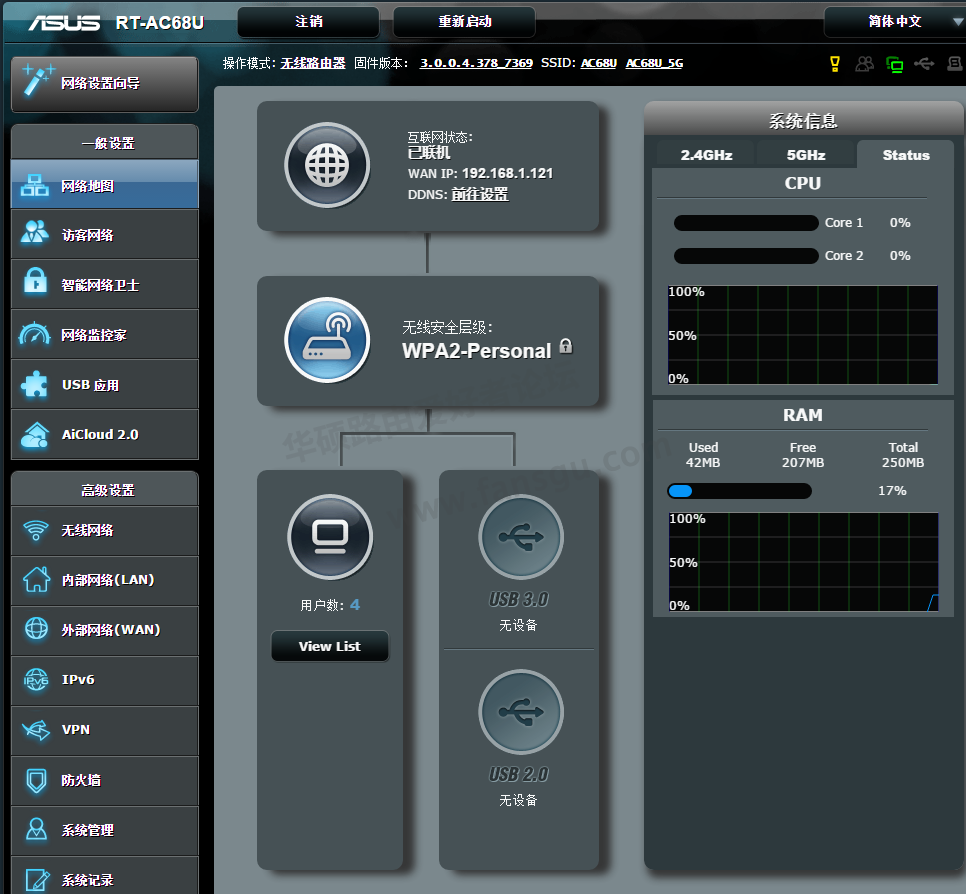966x894 pixels.
Task: Click the View List button
Action: pyautogui.click(x=330, y=646)
